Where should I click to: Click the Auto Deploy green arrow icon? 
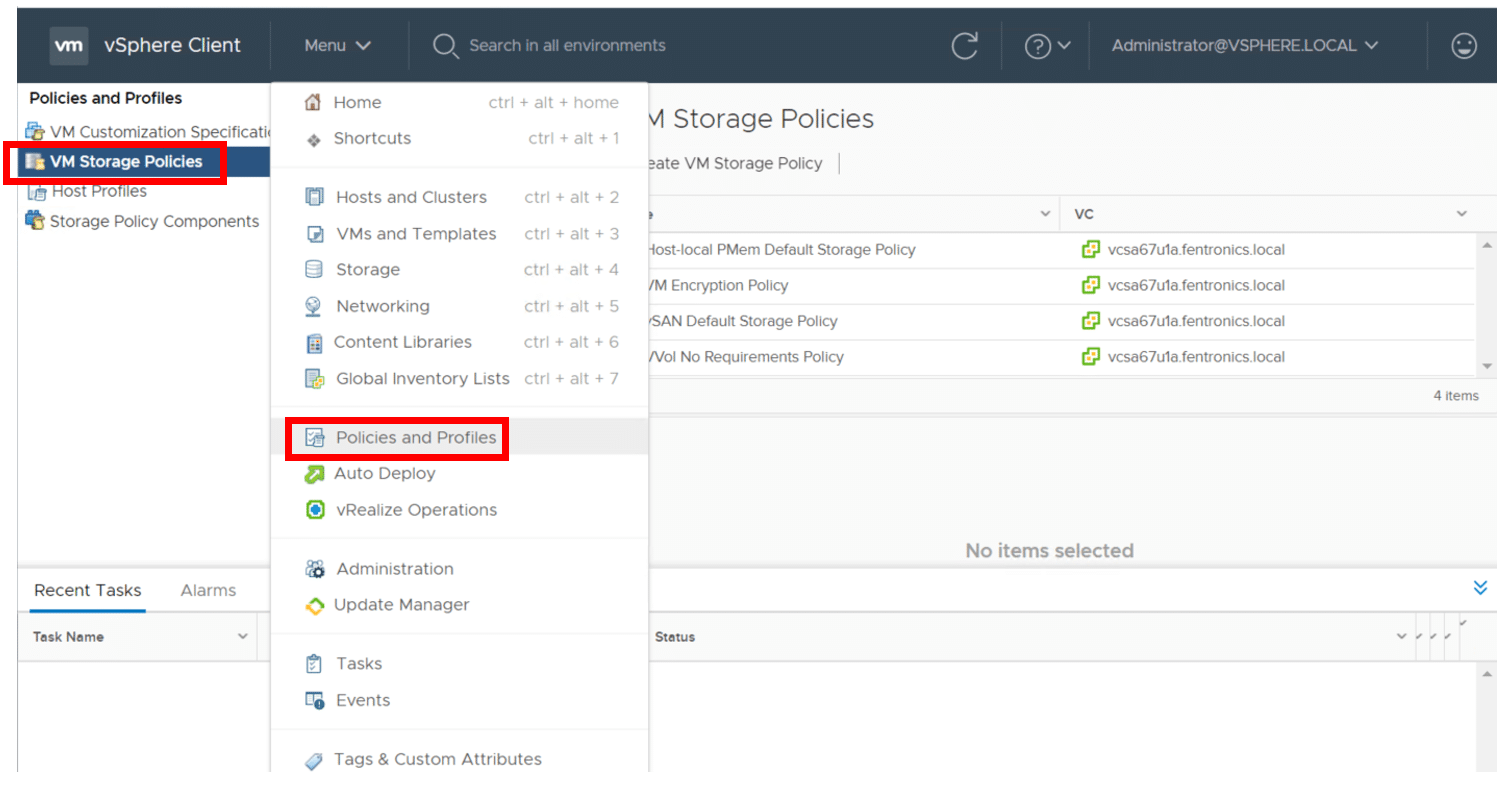pyautogui.click(x=314, y=474)
